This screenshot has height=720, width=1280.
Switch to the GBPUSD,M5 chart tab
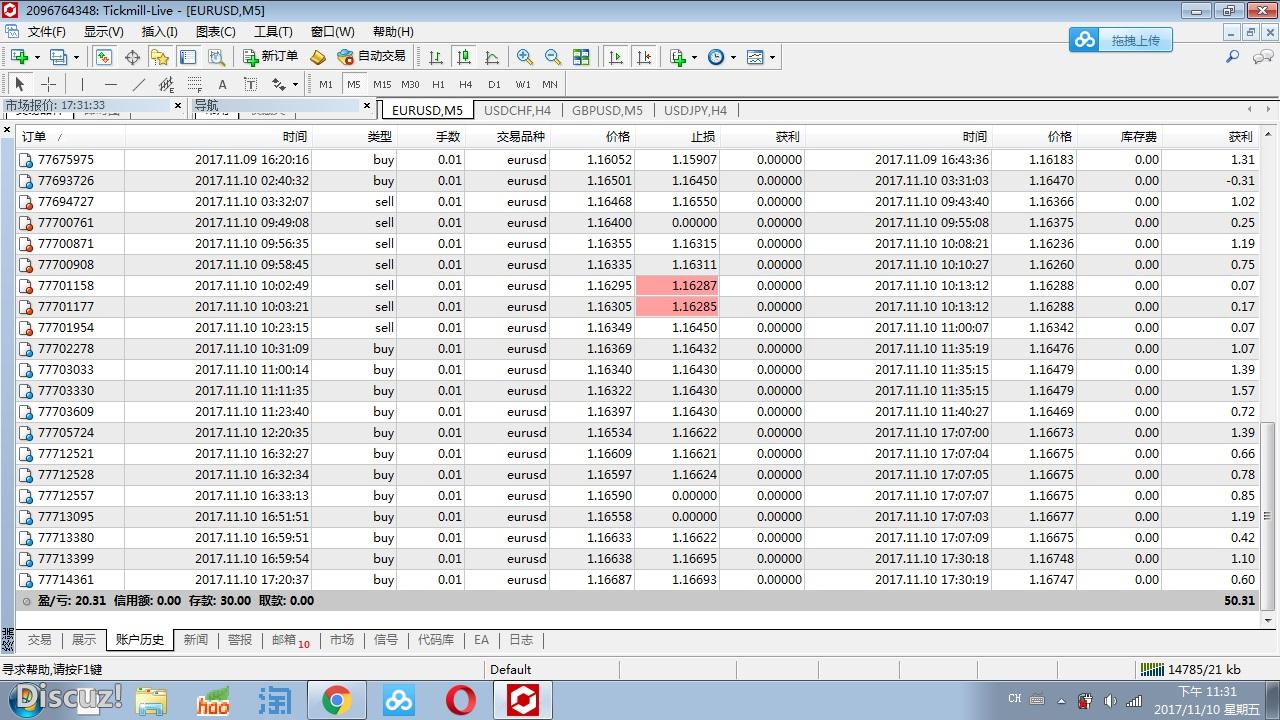tap(607, 110)
